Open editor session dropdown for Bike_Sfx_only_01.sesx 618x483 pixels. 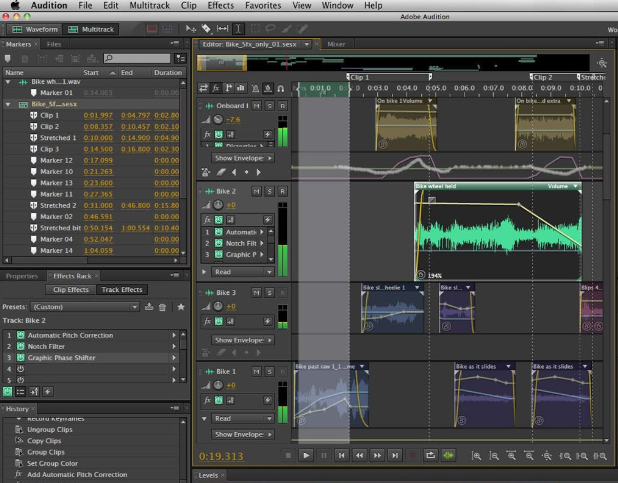[x=307, y=44]
